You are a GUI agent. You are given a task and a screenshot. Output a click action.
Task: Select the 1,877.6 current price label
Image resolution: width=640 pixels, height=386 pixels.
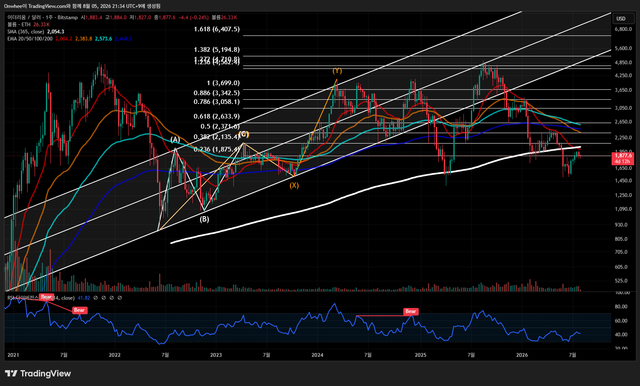622,158
